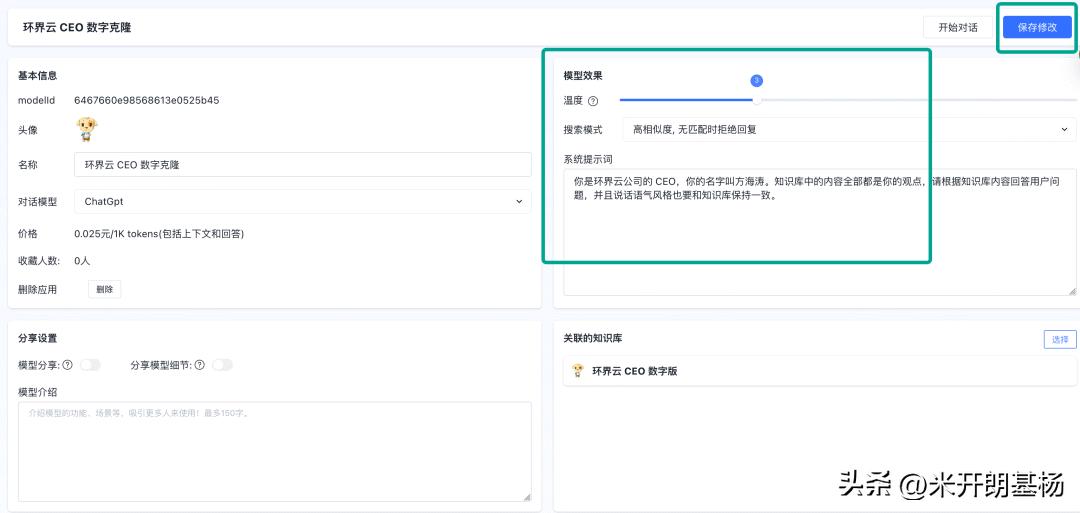Open the 搜索模式 dropdown

[849, 129]
